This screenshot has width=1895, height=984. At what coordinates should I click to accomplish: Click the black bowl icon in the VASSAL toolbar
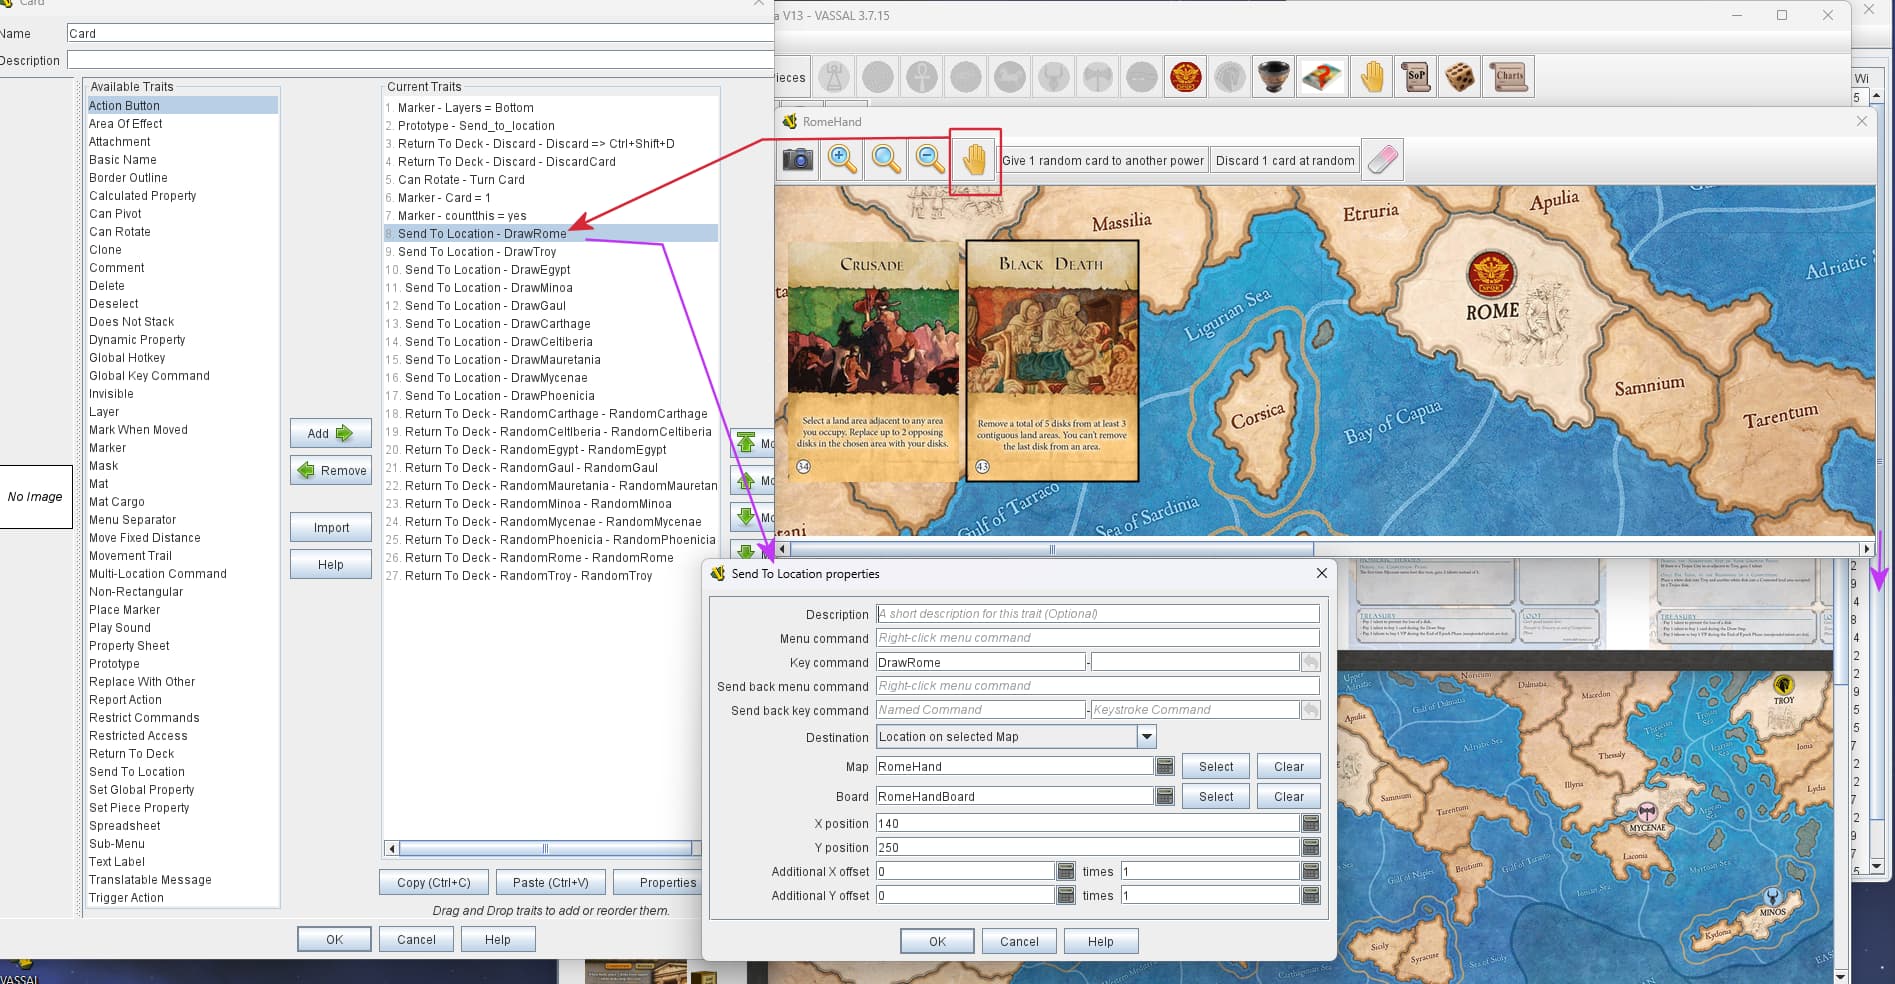point(1274,77)
